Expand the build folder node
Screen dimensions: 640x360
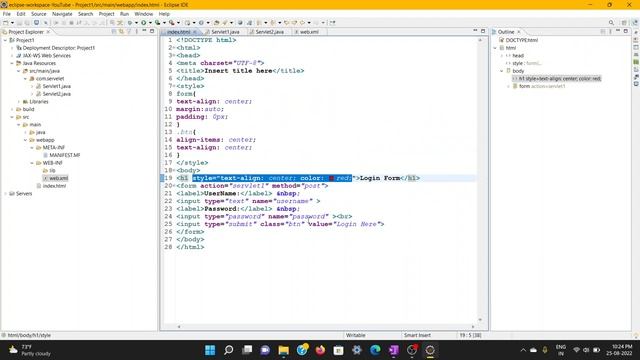tap(12, 109)
